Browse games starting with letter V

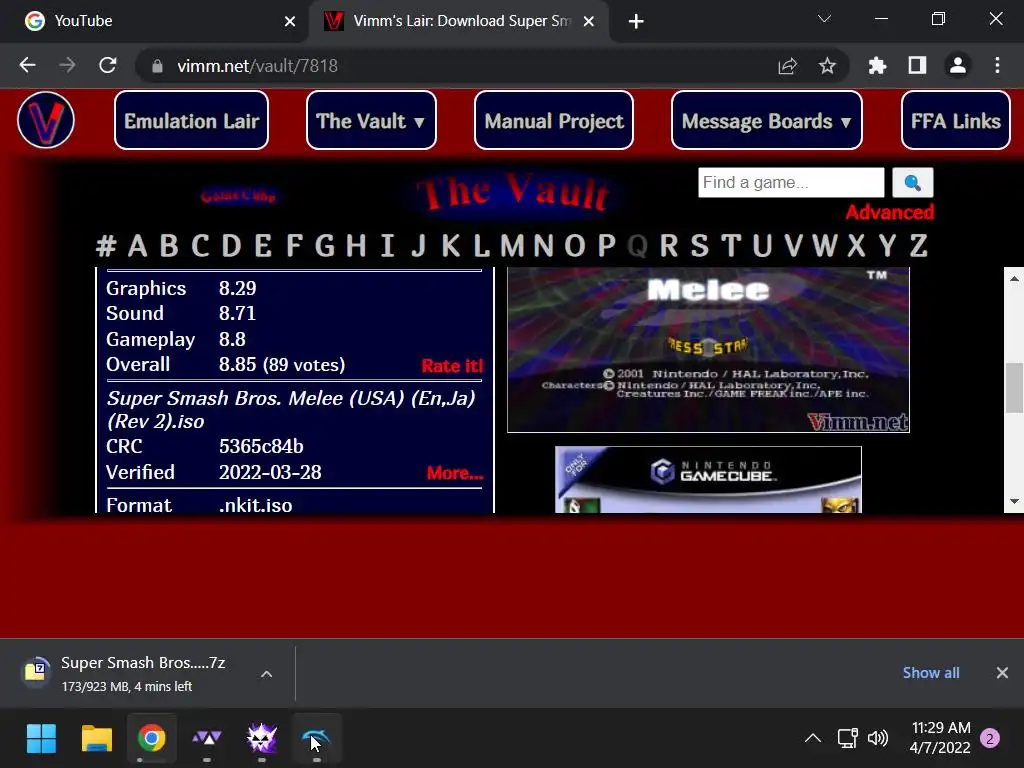click(793, 246)
